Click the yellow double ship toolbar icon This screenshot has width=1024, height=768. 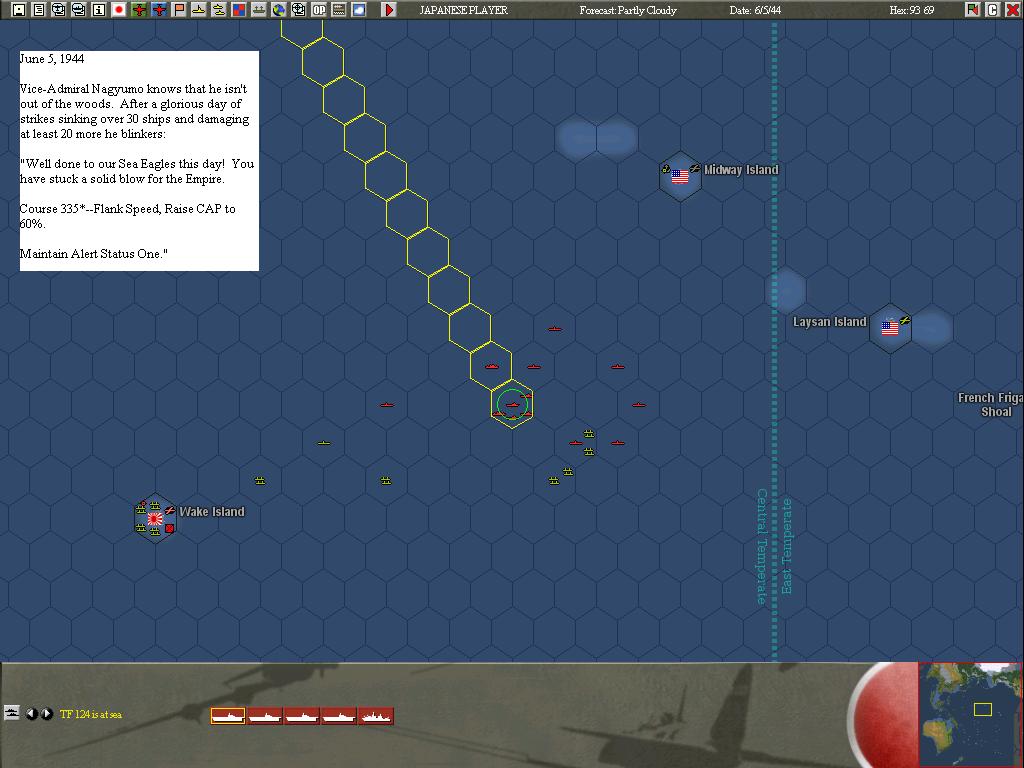click(219, 10)
